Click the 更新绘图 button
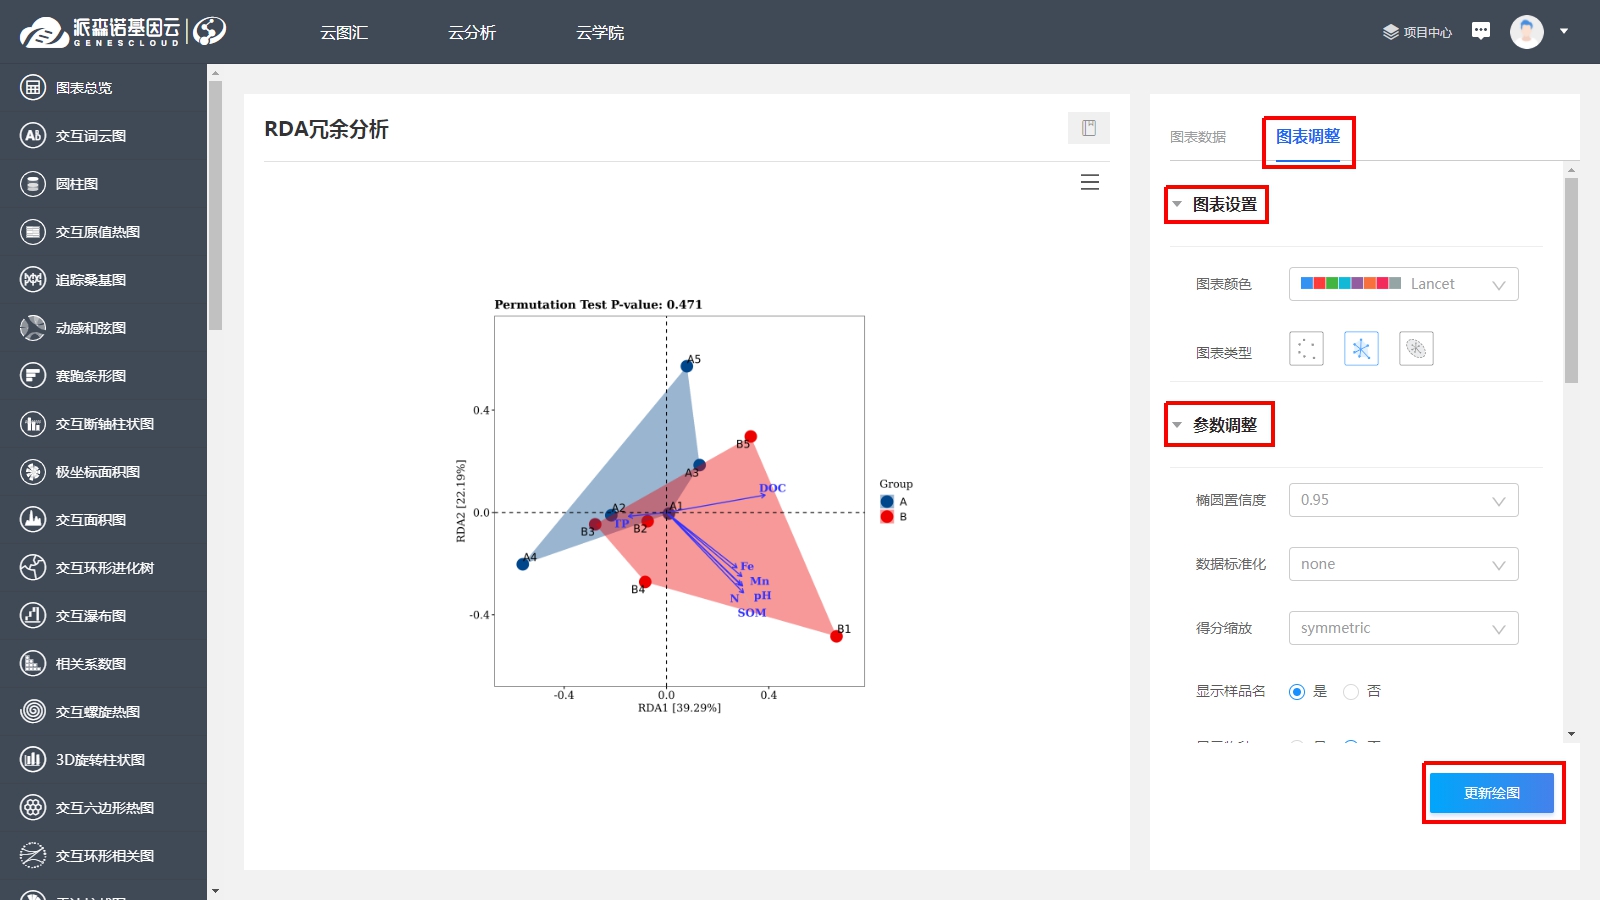This screenshot has width=1600, height=900. coord(1492,793)
